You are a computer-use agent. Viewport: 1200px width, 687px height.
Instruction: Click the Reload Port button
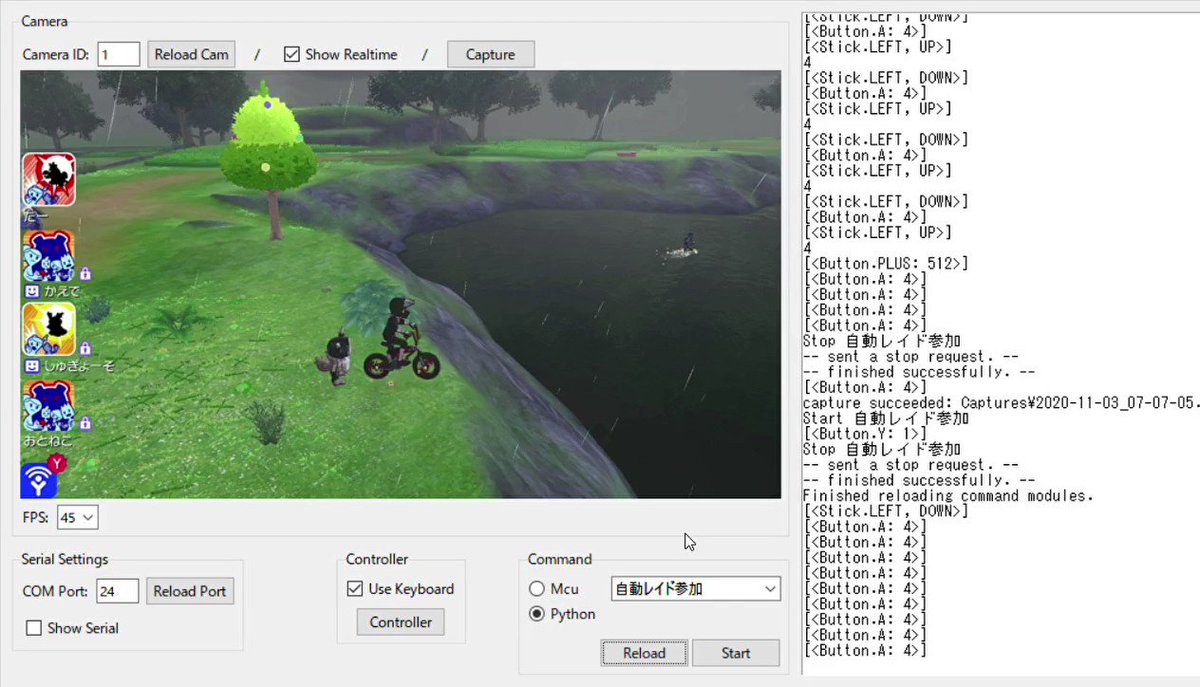point(190,591)
